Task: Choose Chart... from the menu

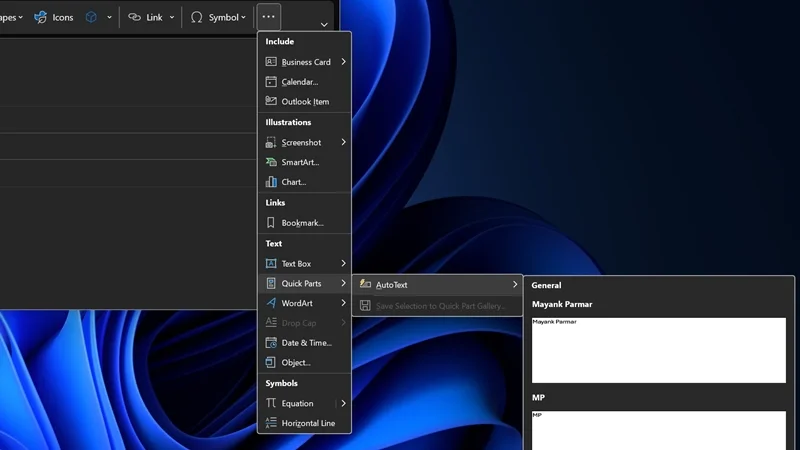Action: pos(304,182)
